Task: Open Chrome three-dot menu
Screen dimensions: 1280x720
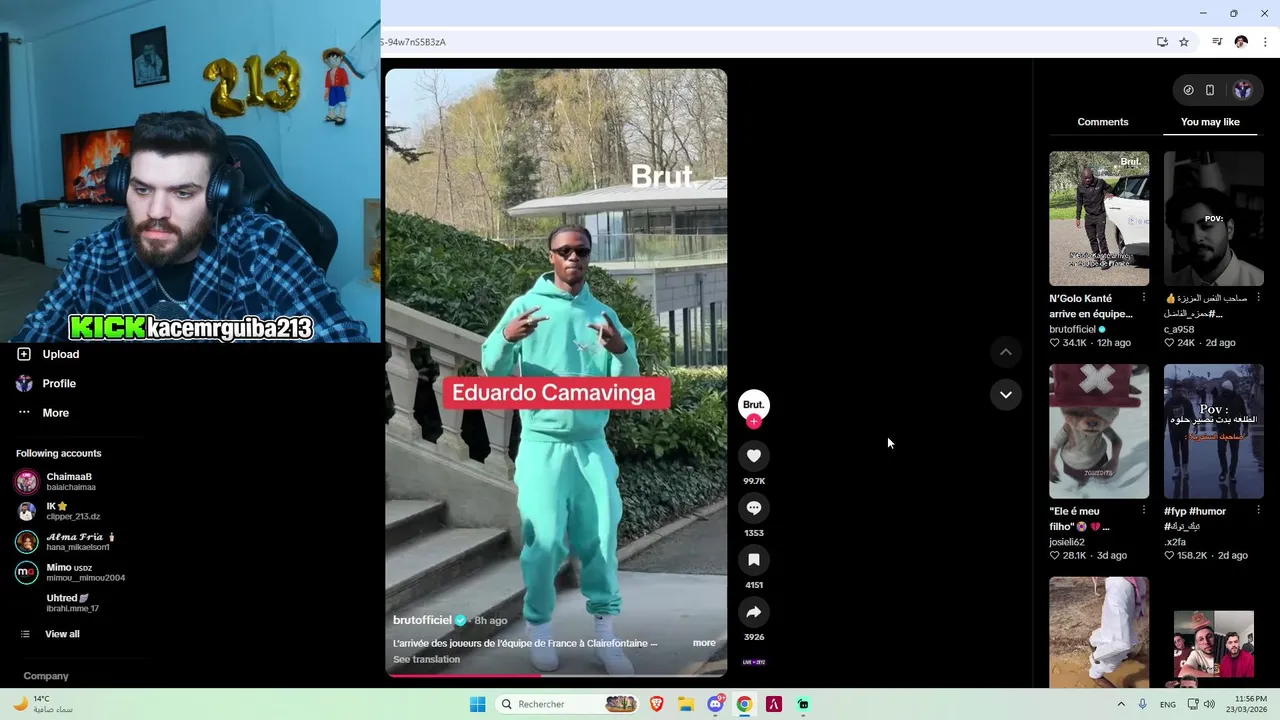Action: pos(1265,42)
